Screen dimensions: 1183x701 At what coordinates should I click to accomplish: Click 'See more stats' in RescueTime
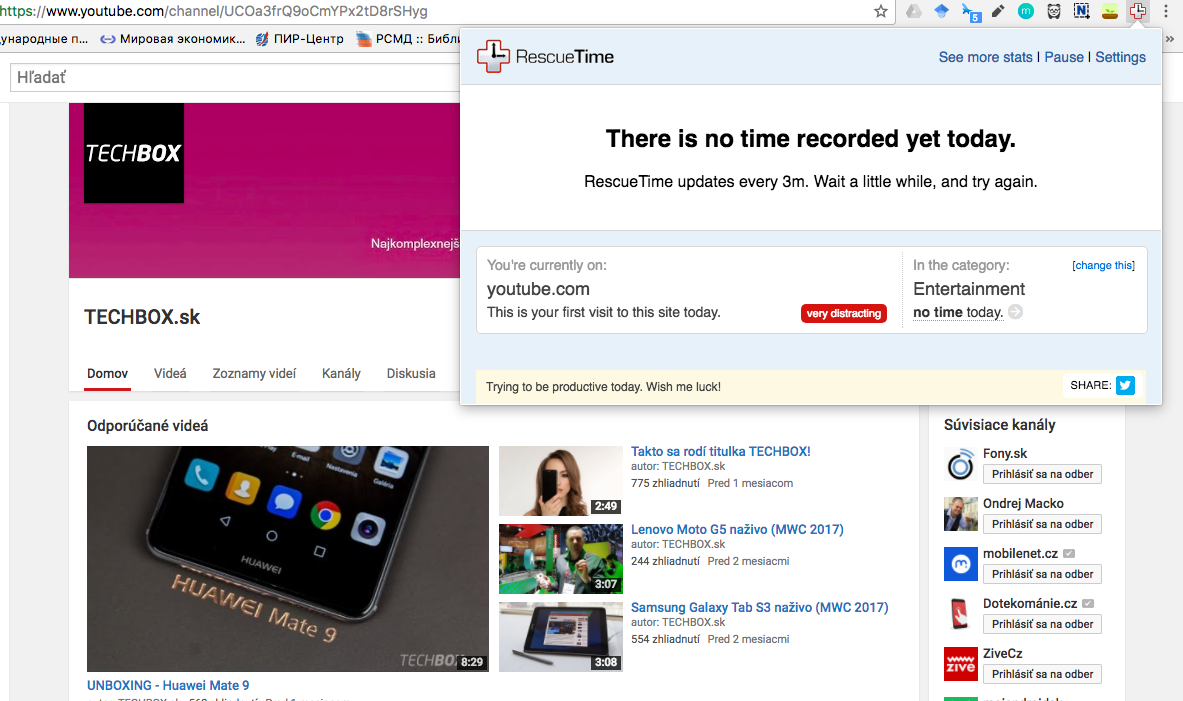pyautogui.click(x=985, y=57)
